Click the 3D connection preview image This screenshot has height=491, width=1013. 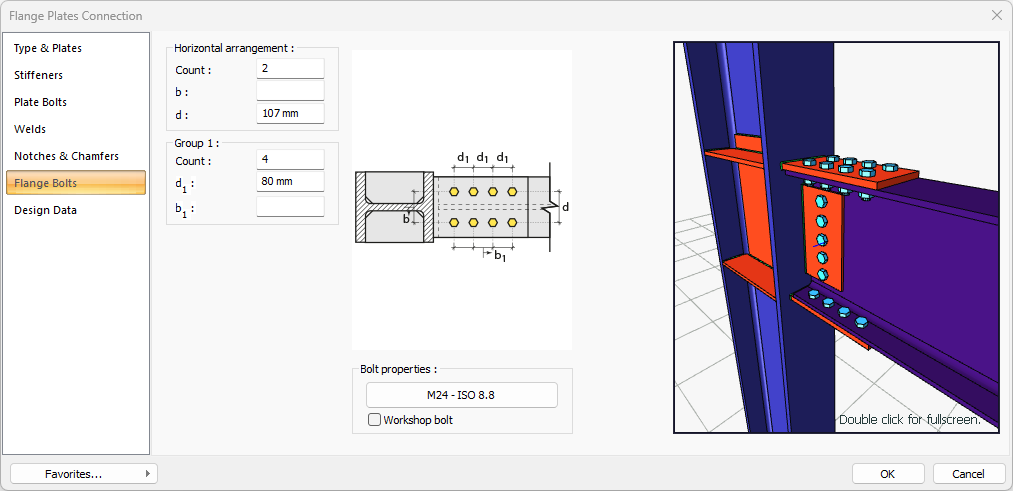(836, 237)
